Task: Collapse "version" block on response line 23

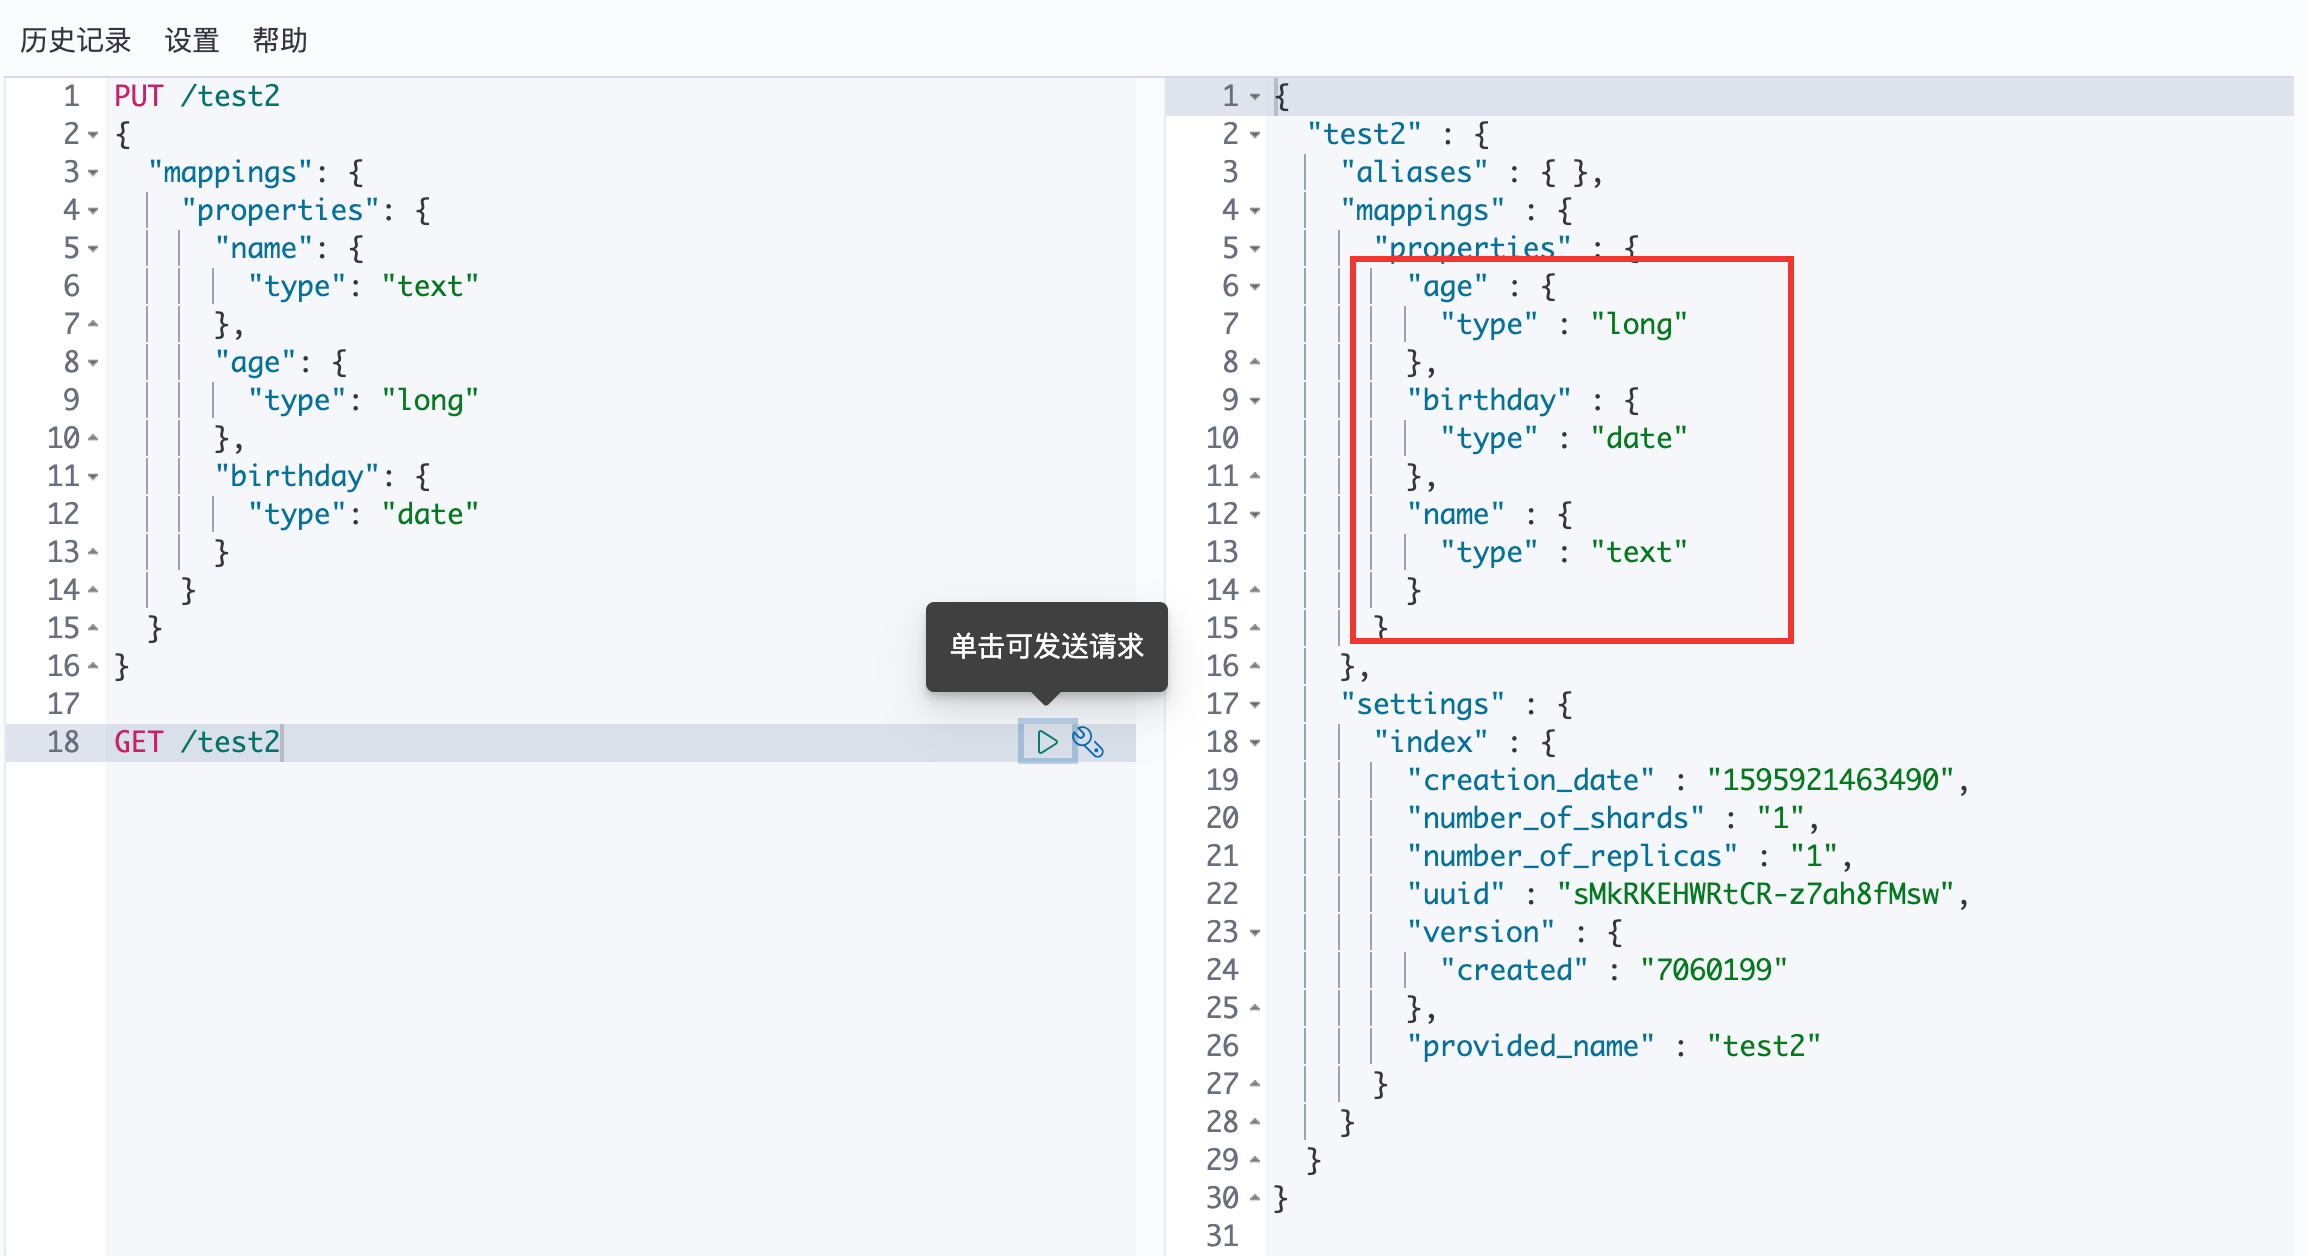Action: [1254, 933]
